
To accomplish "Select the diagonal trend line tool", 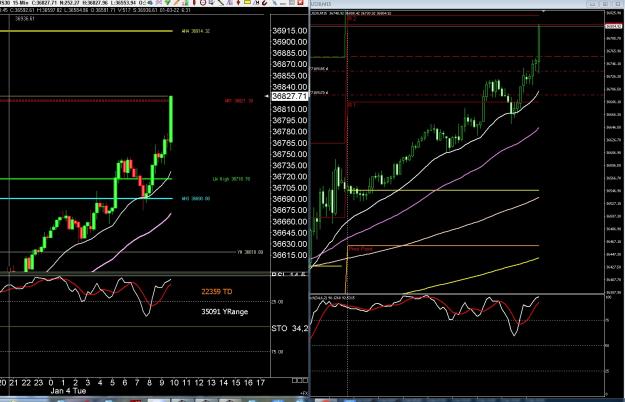I will coord(221,2).
